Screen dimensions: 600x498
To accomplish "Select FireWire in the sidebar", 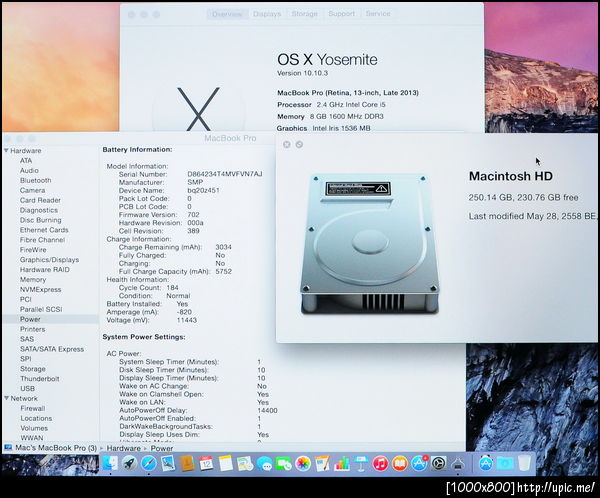I will click(x=33, y=250).
